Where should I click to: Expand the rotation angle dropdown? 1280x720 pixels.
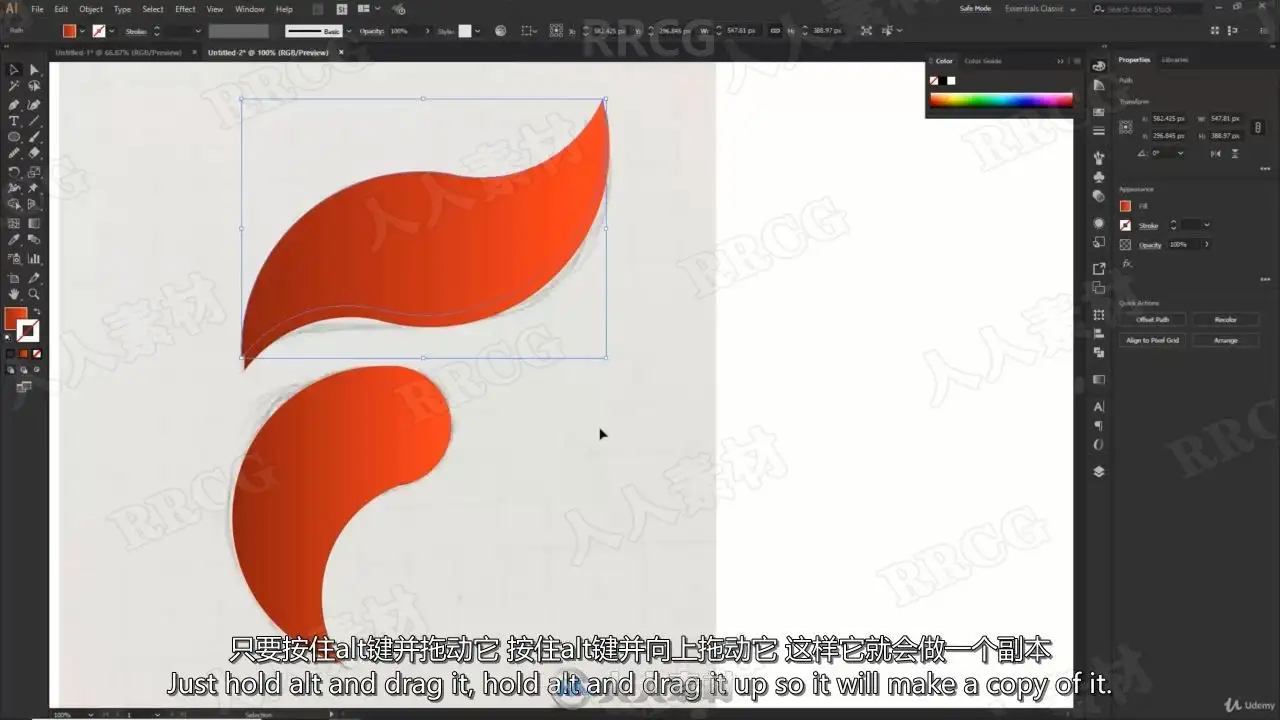tap(1181, 153)
